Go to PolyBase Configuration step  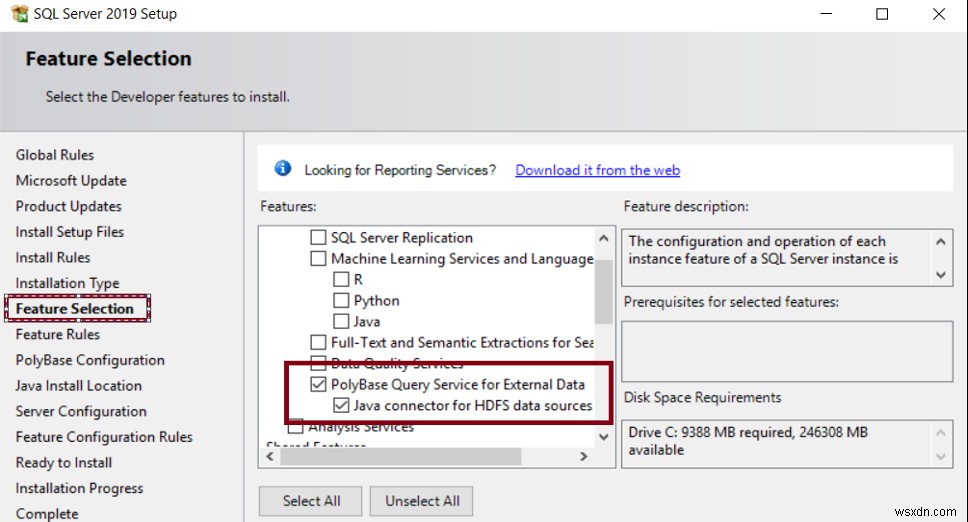click(x=90, y=360)
